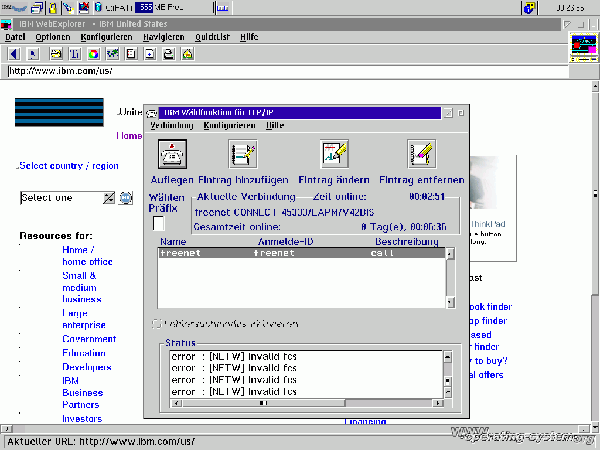Click the Home page house icon
Image resolution: width=600 pixels, height=450 pixels.
coord(188,54)
